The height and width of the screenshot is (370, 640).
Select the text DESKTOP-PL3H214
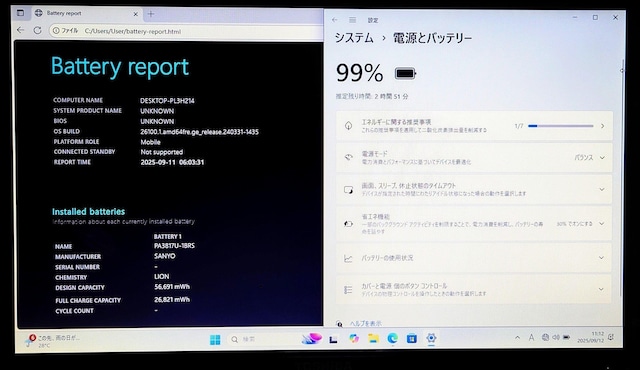point(167,100)
